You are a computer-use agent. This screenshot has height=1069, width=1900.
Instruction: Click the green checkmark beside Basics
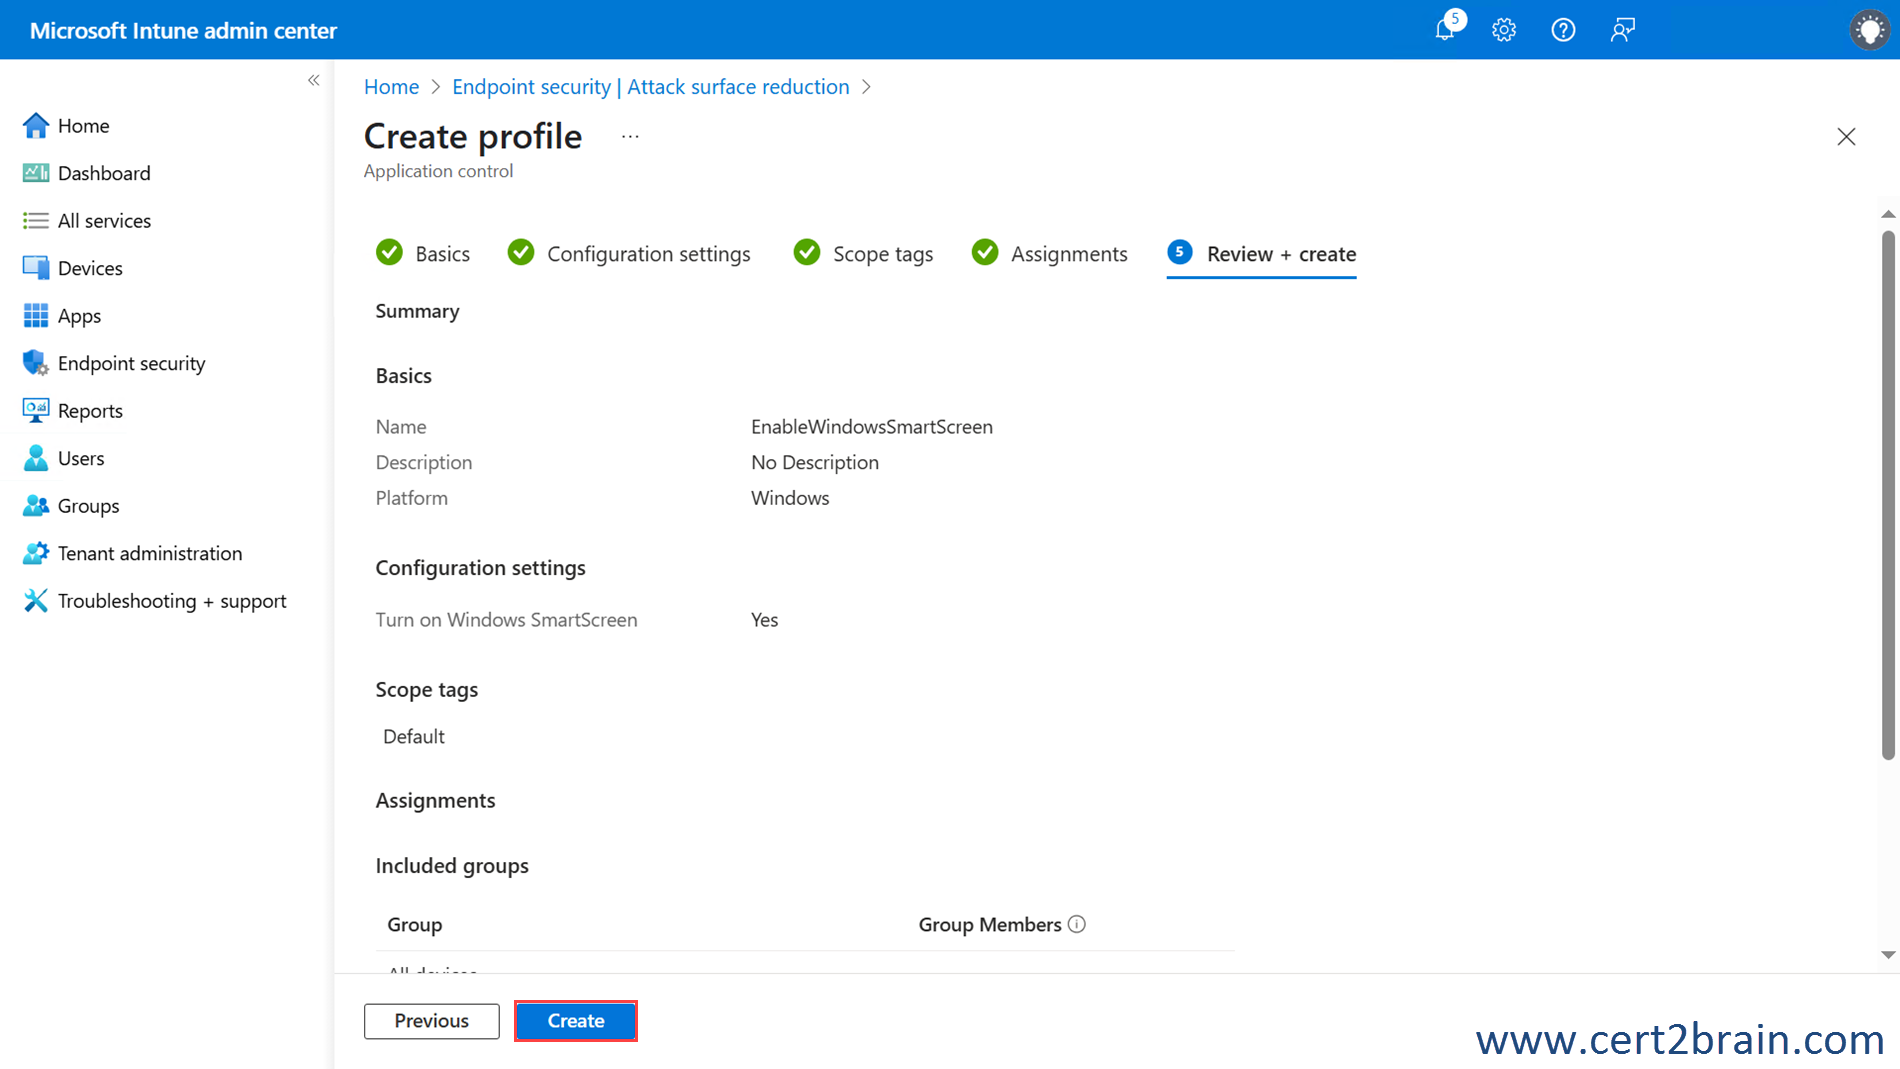(389, 252)
